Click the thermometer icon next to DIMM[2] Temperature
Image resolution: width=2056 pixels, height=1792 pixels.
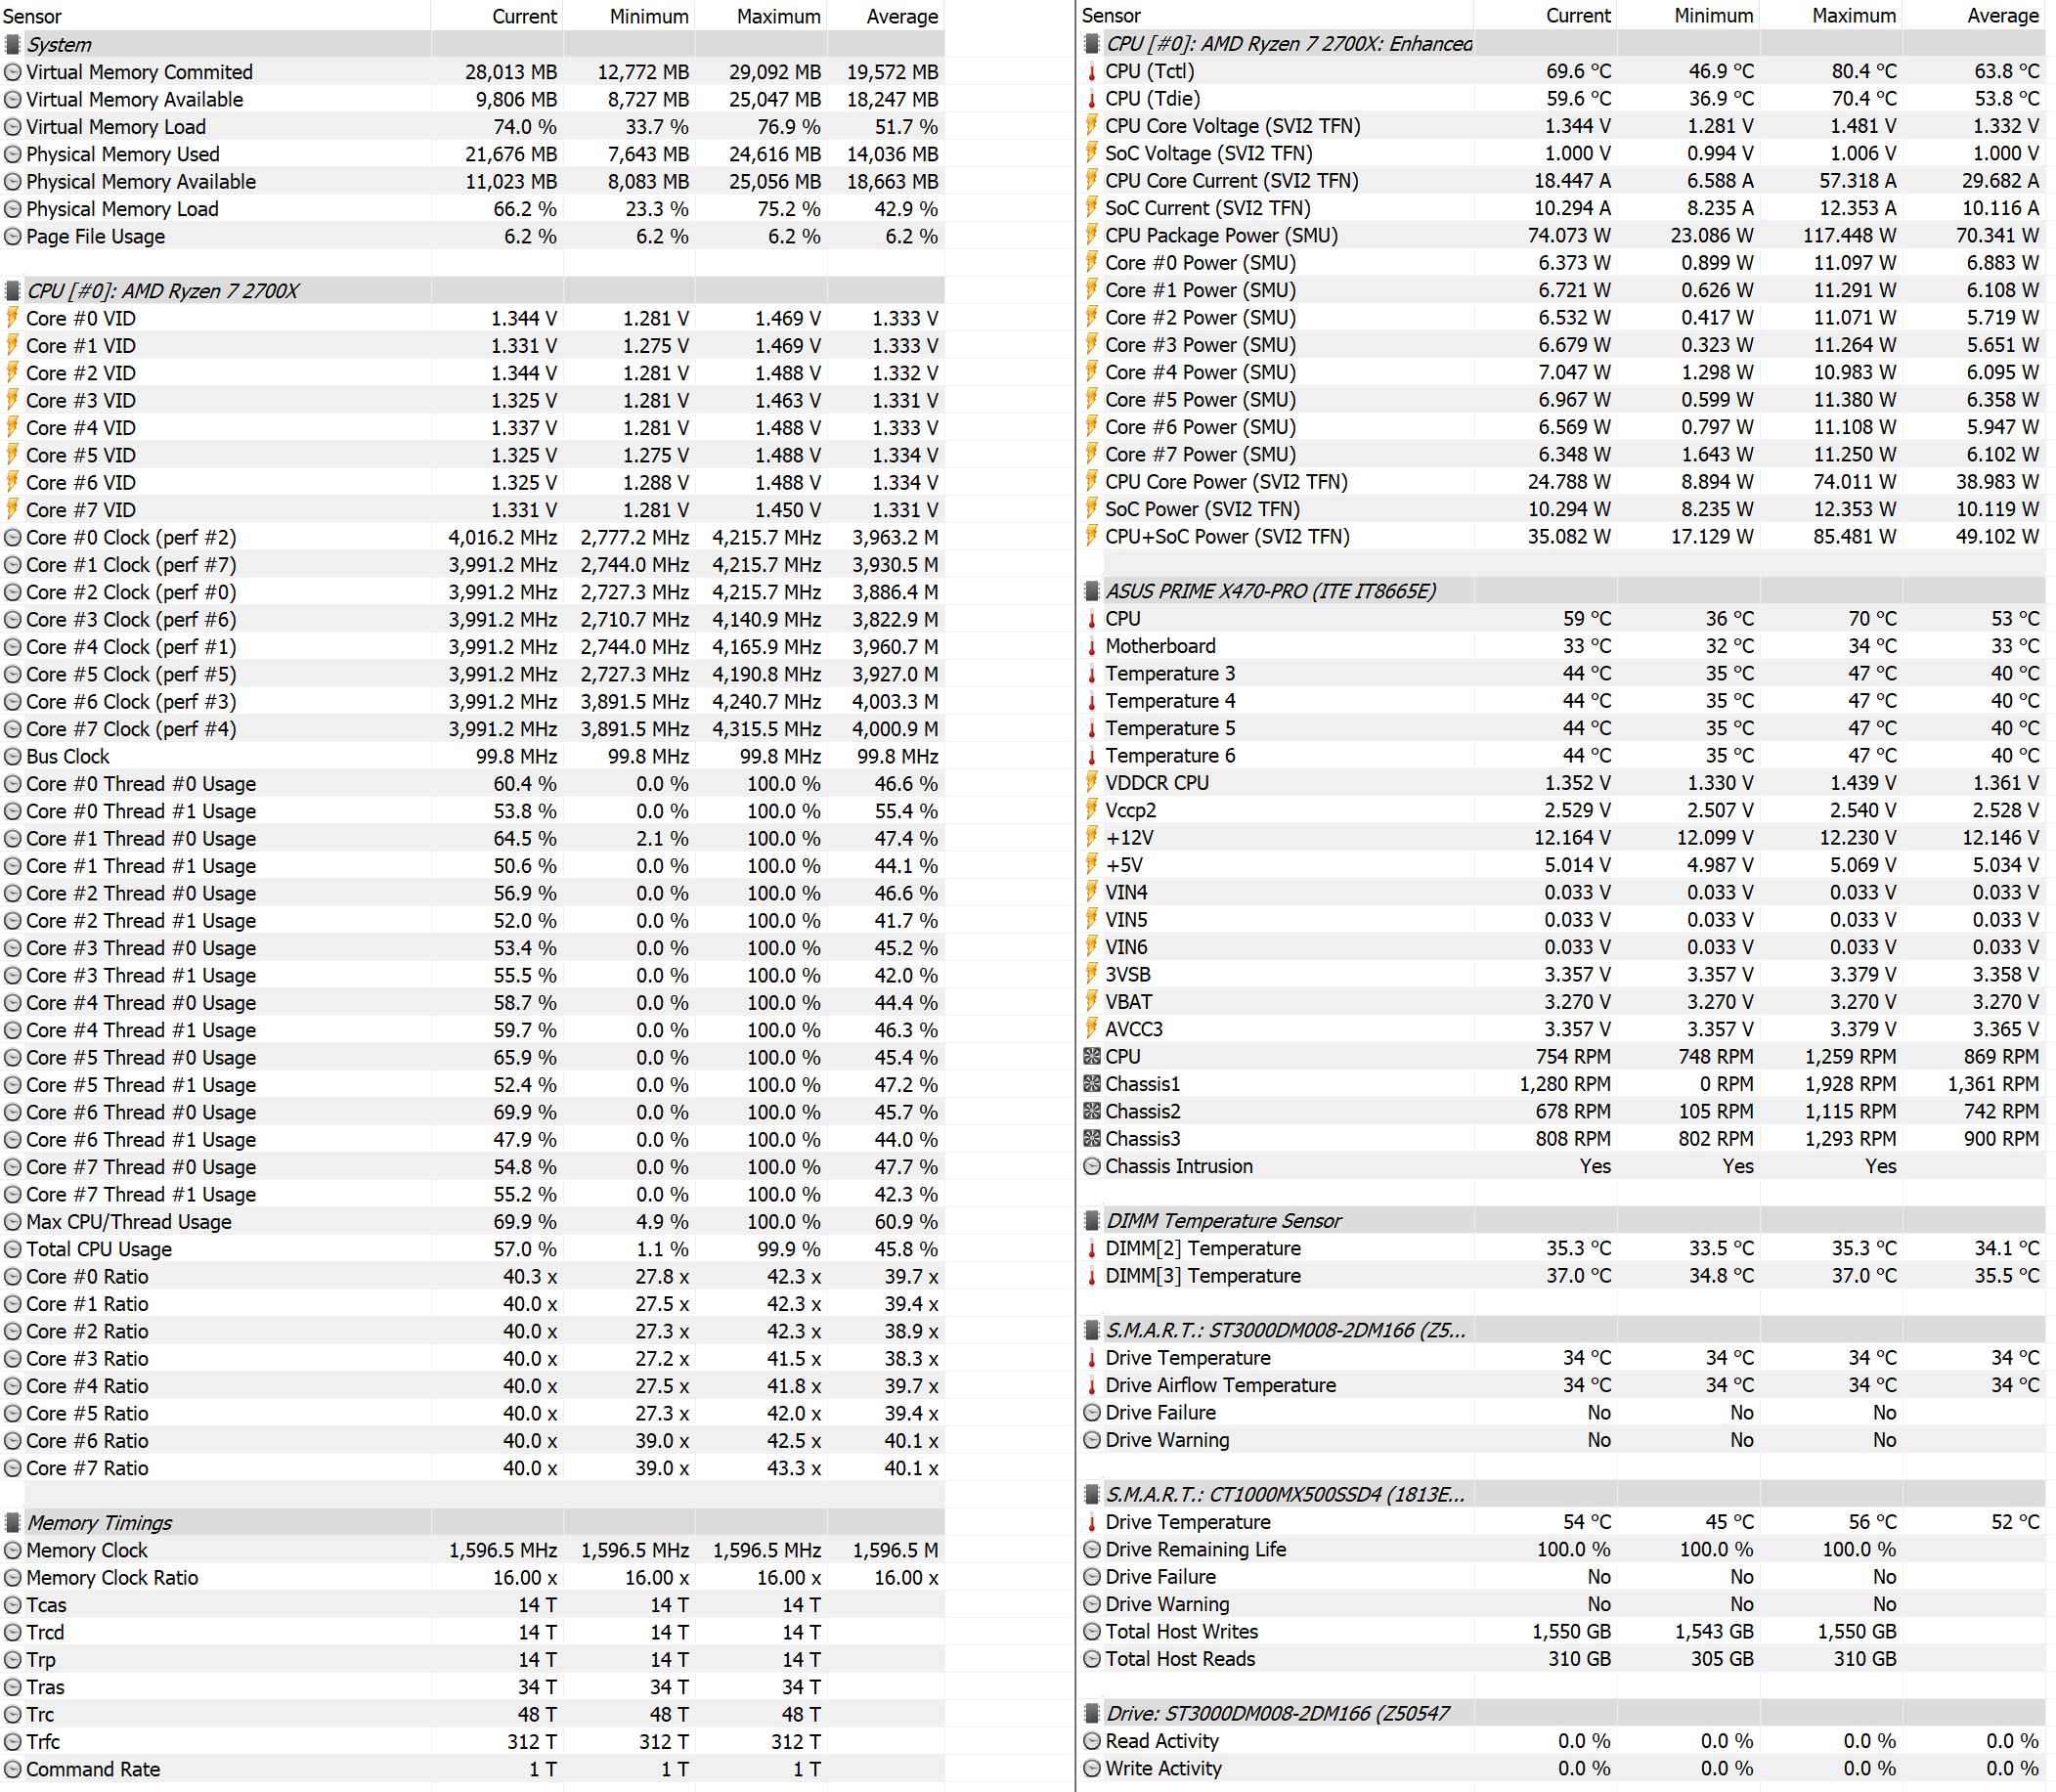pyautogui.click(x=1092, y=1249)
